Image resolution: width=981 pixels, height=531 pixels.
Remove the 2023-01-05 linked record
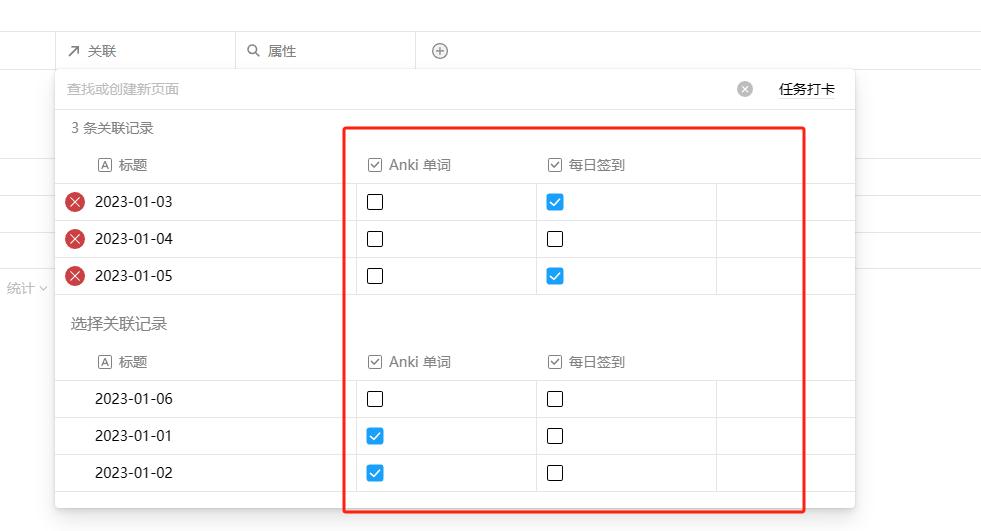[x=75, y=276]
